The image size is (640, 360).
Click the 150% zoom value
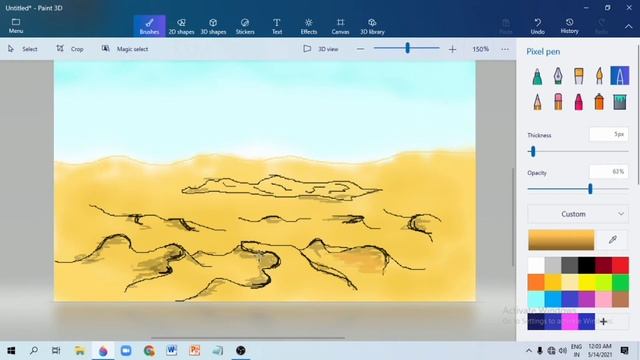coord(480,49)
